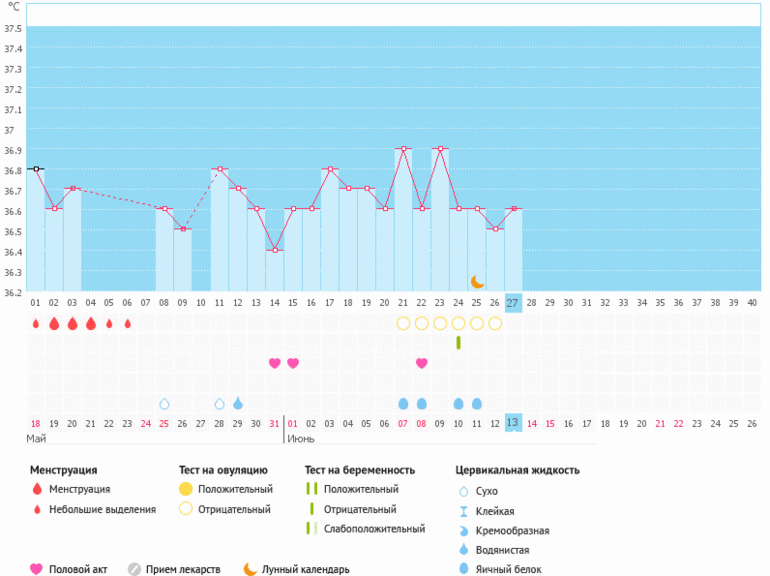Click the negative pregnancy test mark on day 24
This screenshot has width=770, height=576.
(458, 343)
